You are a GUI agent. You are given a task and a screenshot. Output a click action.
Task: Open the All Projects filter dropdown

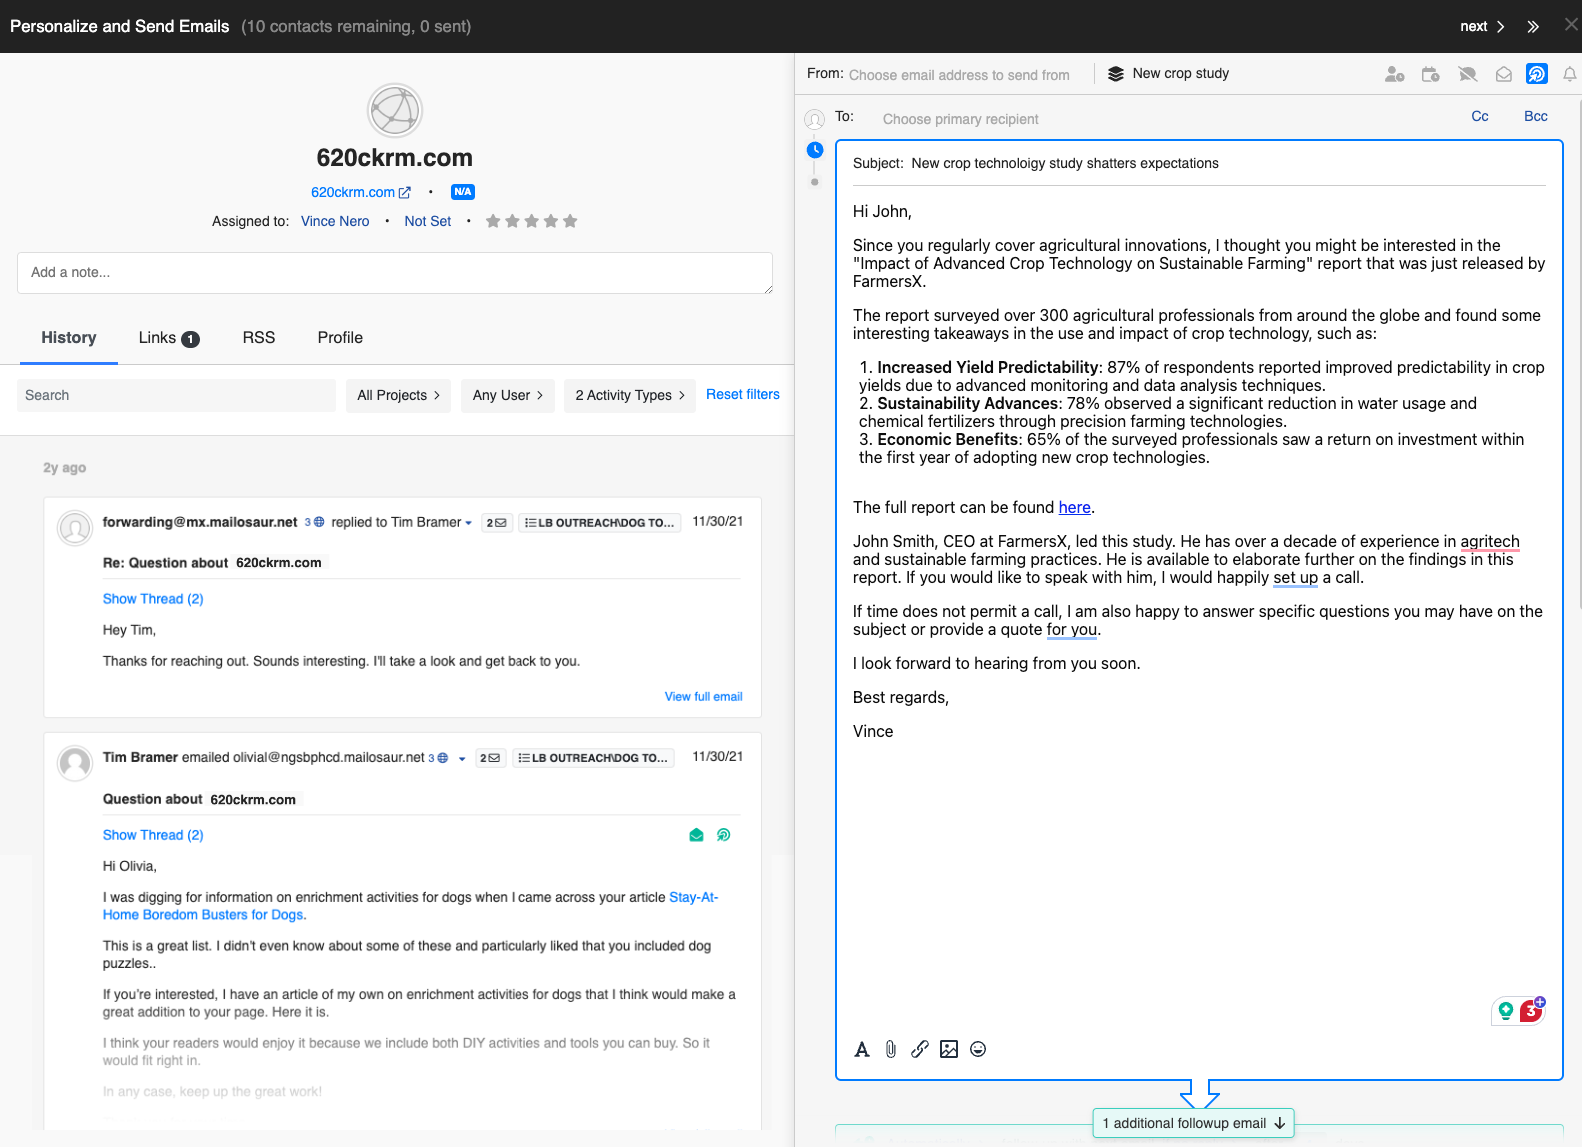point(398,395)
